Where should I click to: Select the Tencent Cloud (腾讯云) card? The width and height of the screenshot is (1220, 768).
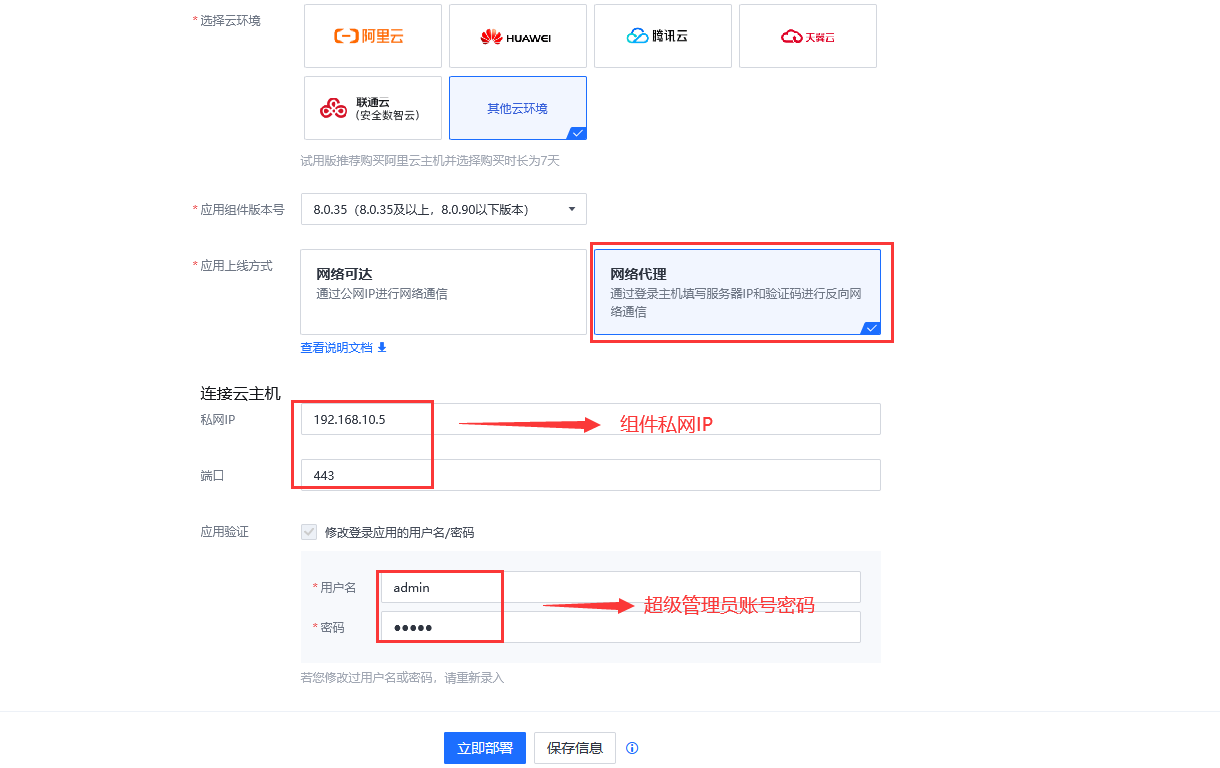pos(662,36)
